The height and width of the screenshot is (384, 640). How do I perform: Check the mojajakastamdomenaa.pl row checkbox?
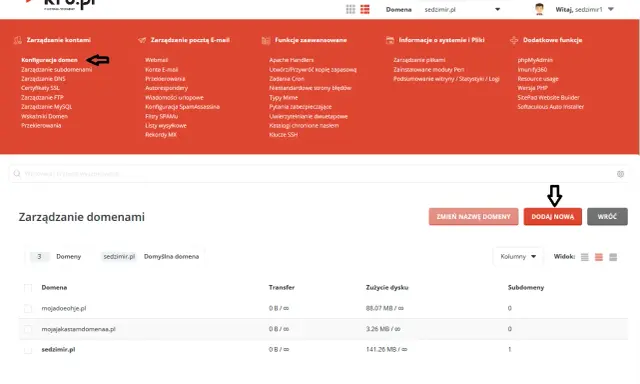tap(28, 329)
